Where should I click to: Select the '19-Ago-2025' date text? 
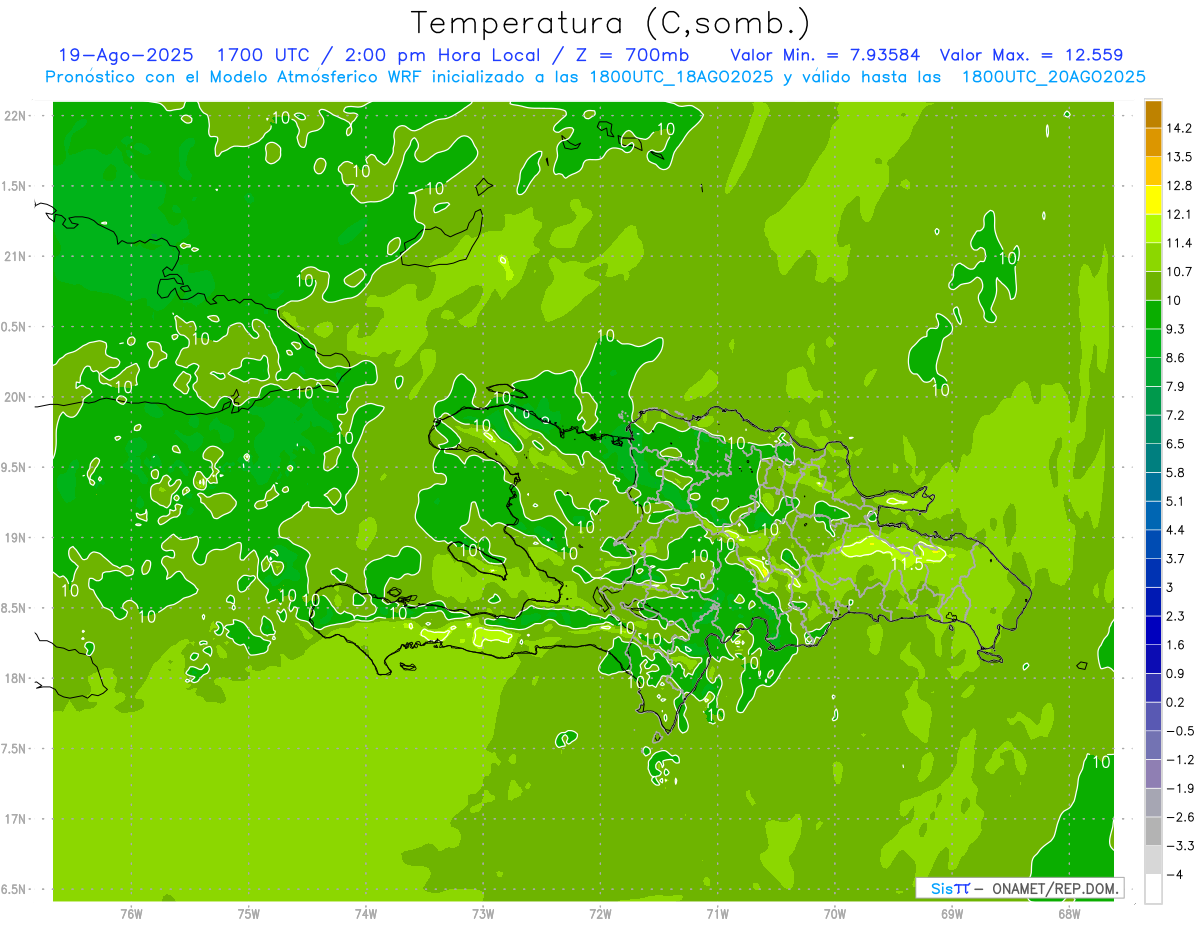click(125, 55)
